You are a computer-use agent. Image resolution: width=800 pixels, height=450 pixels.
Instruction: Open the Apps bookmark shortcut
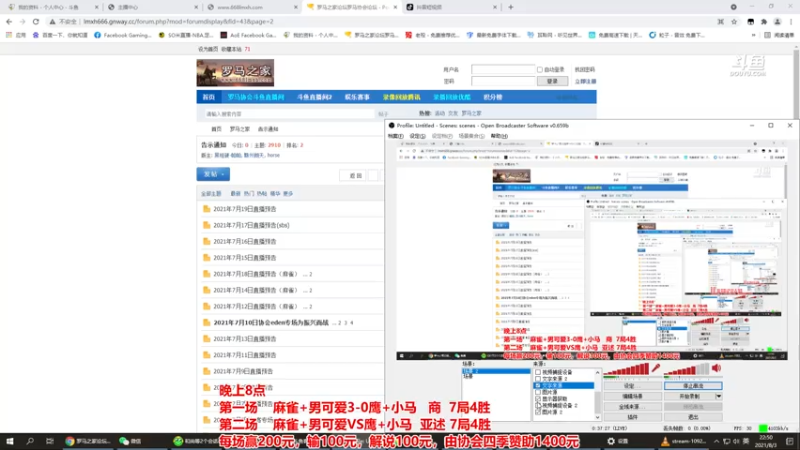coord(16,35)
